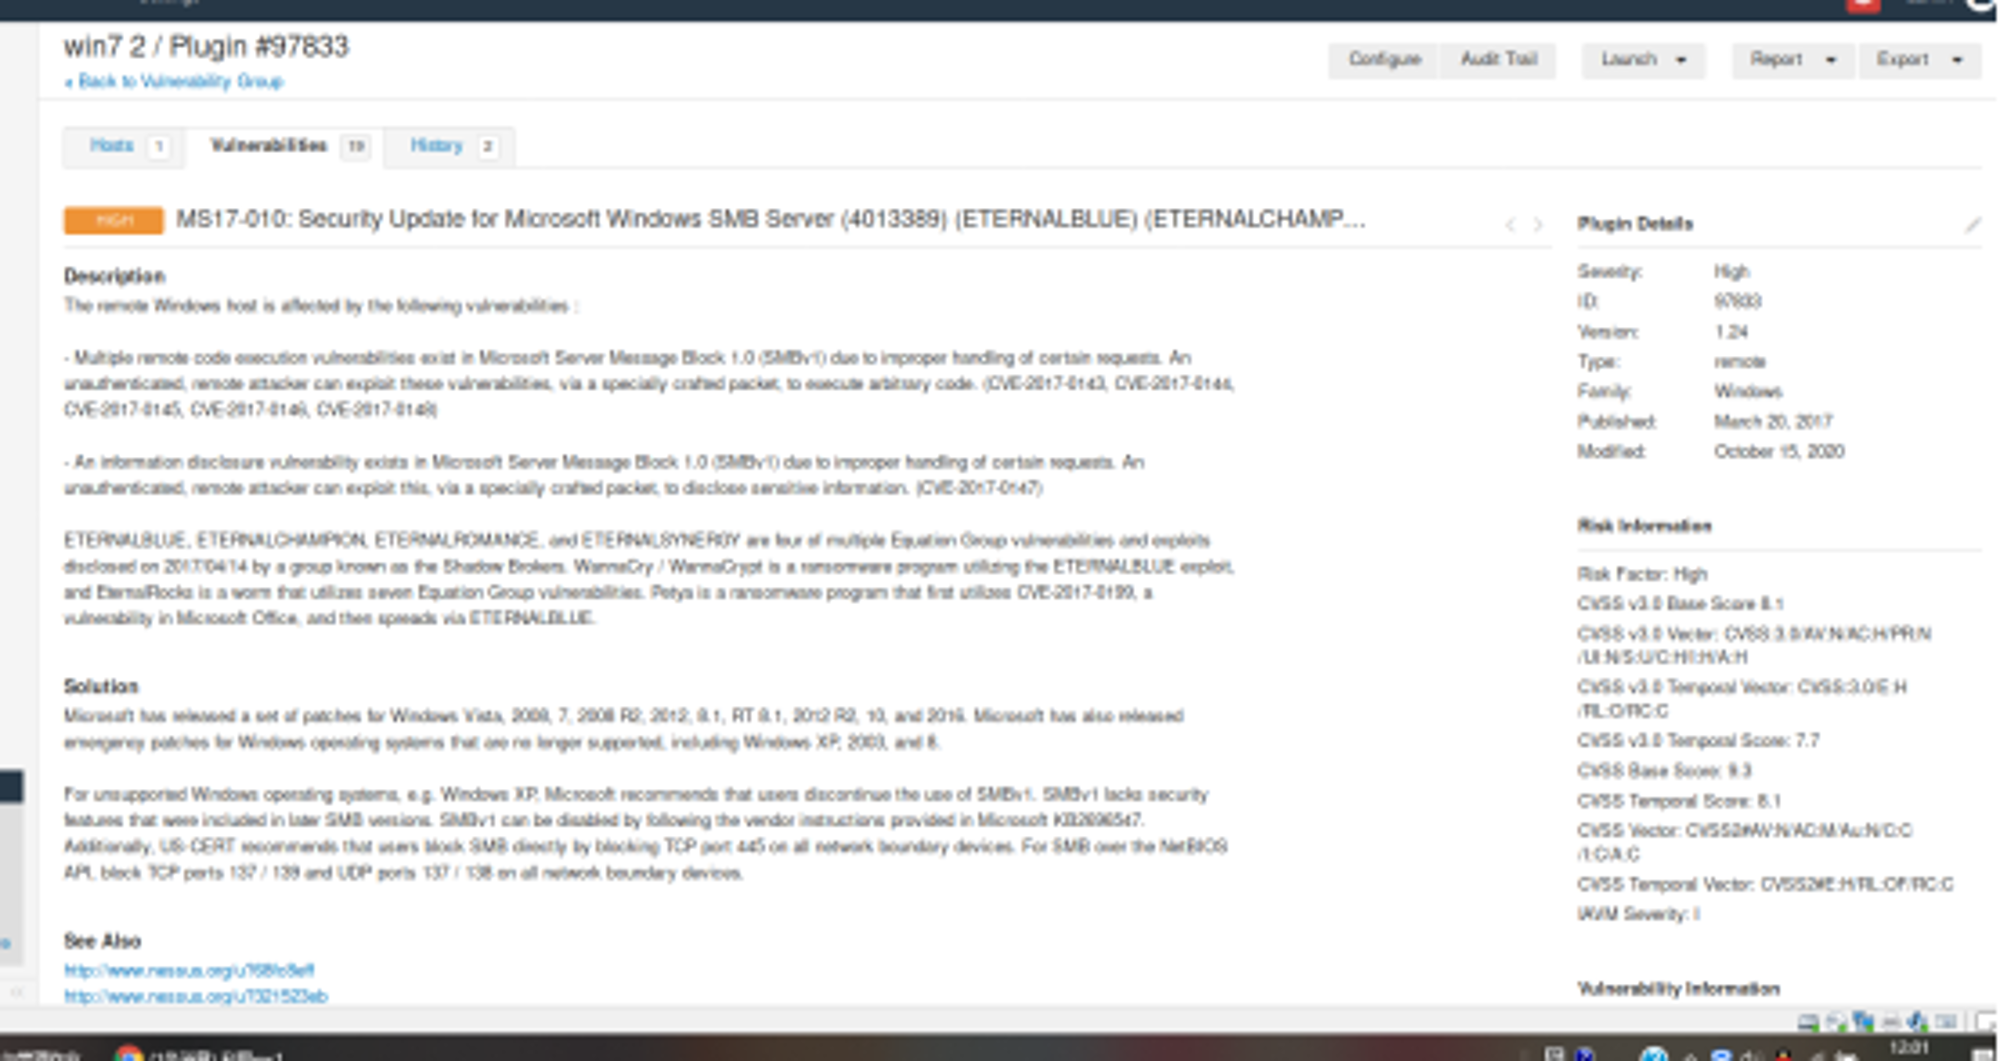Screen dimensions: 2000x1061
Task: Click the Plugin Details heading
Action: coord(1635,224)
